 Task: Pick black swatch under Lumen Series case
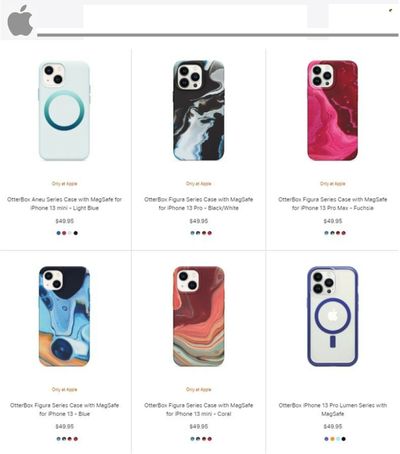[x=344, y=439]
